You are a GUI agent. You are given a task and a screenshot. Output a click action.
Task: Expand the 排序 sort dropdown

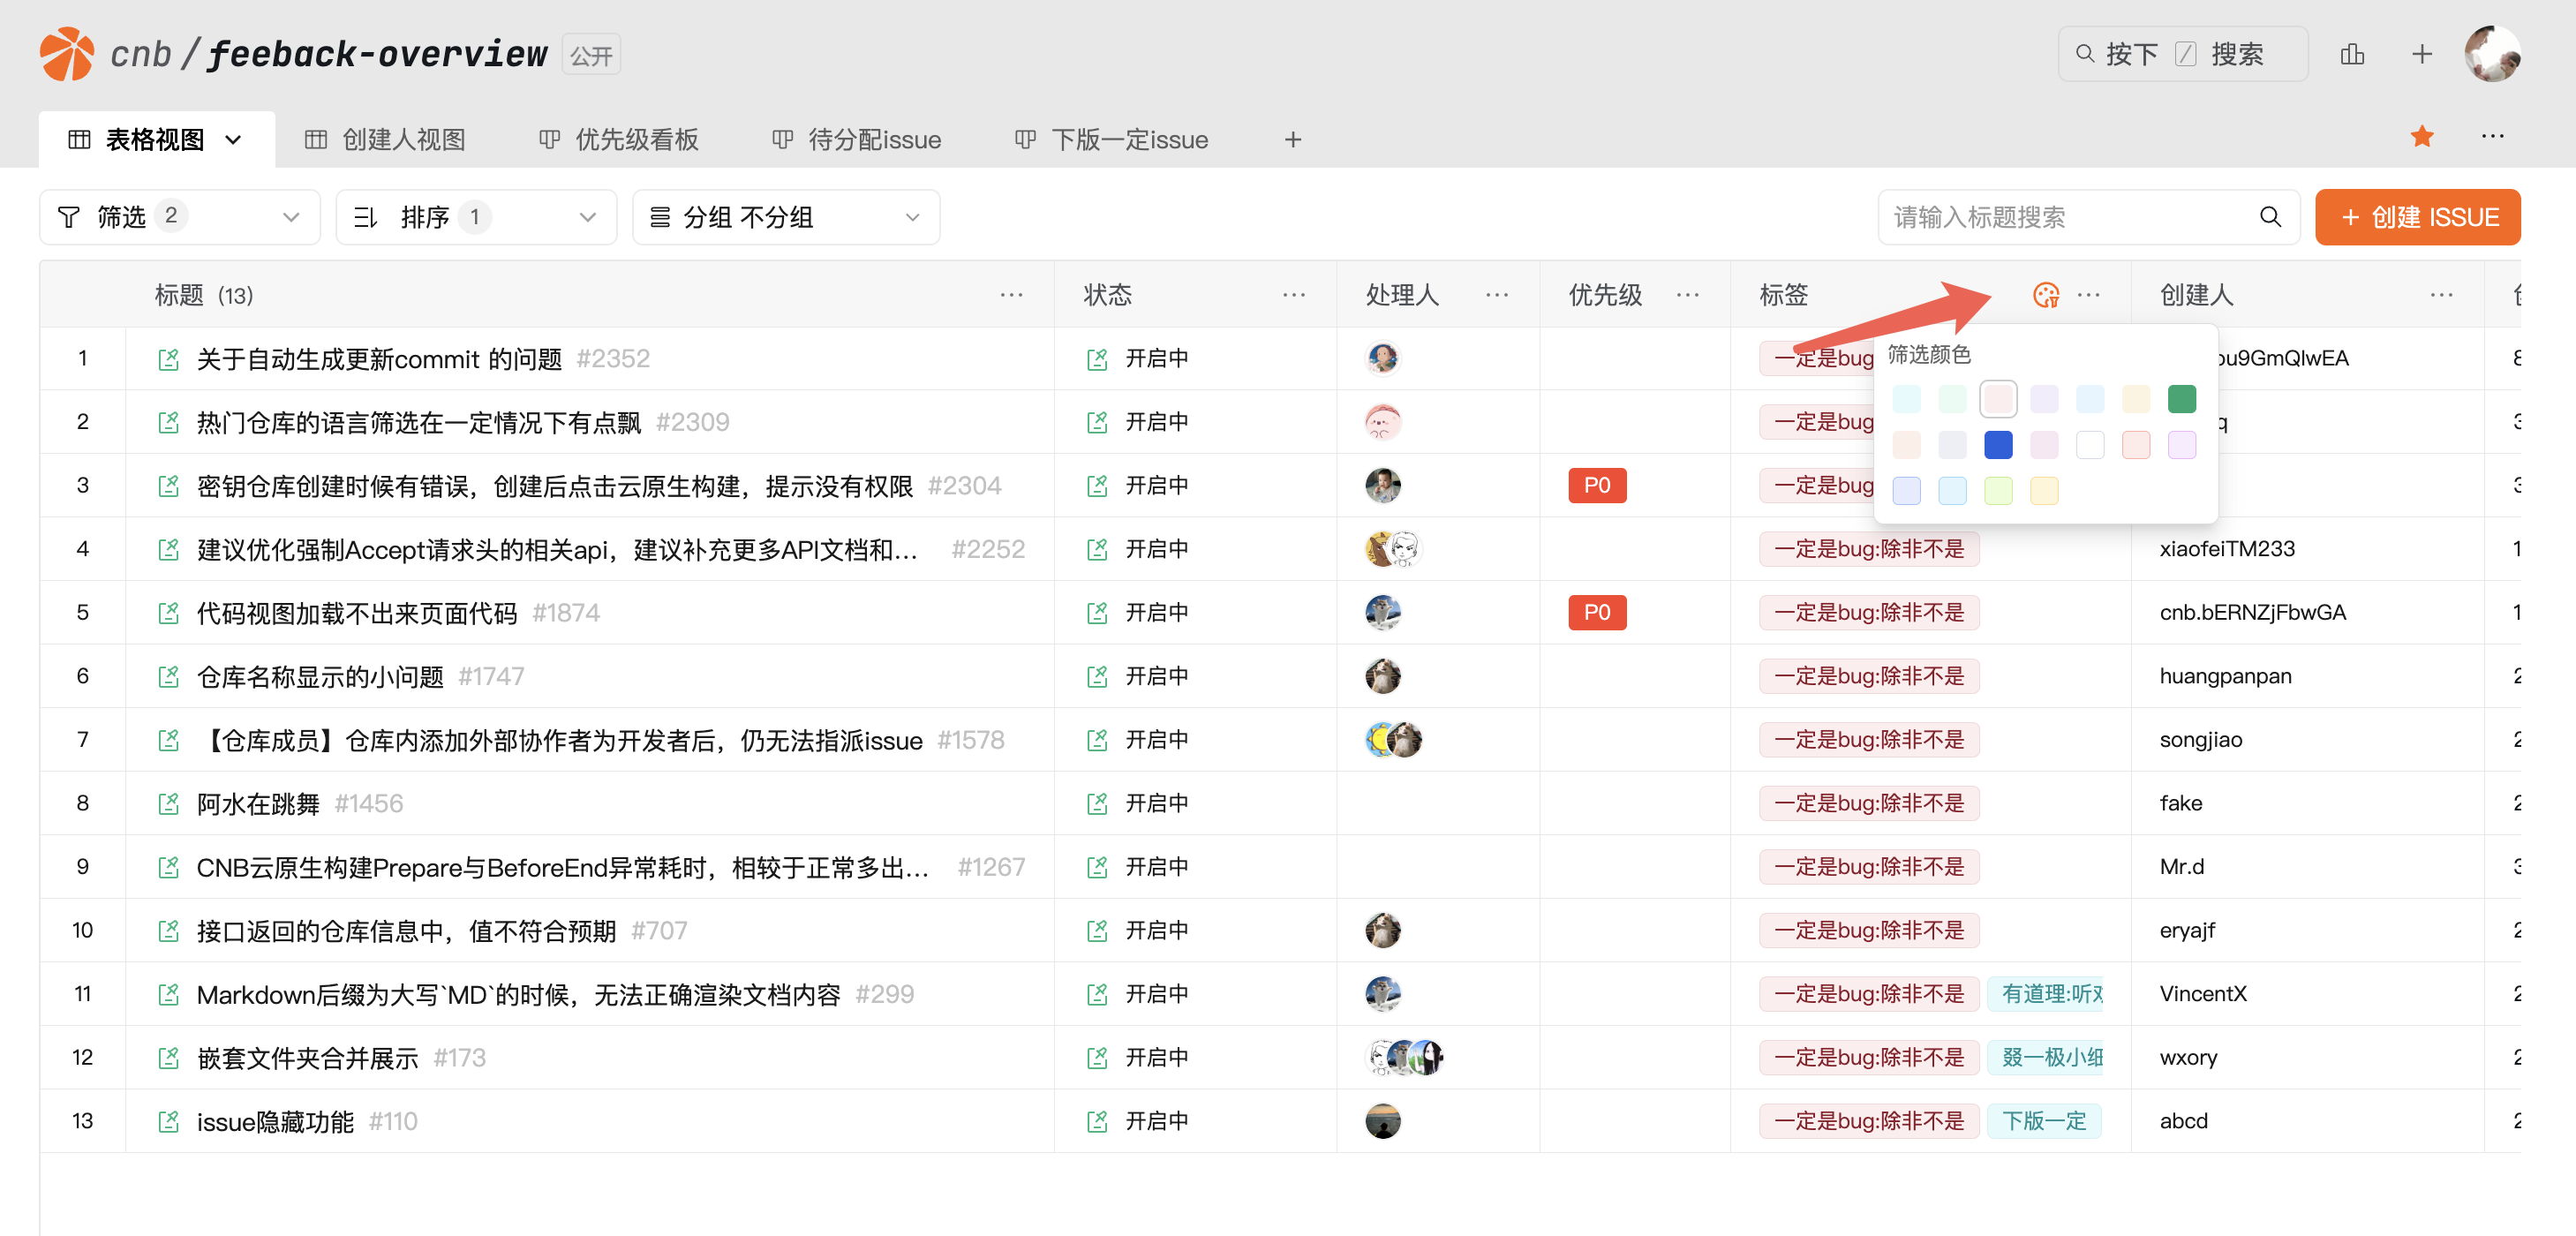click(476, 217)
